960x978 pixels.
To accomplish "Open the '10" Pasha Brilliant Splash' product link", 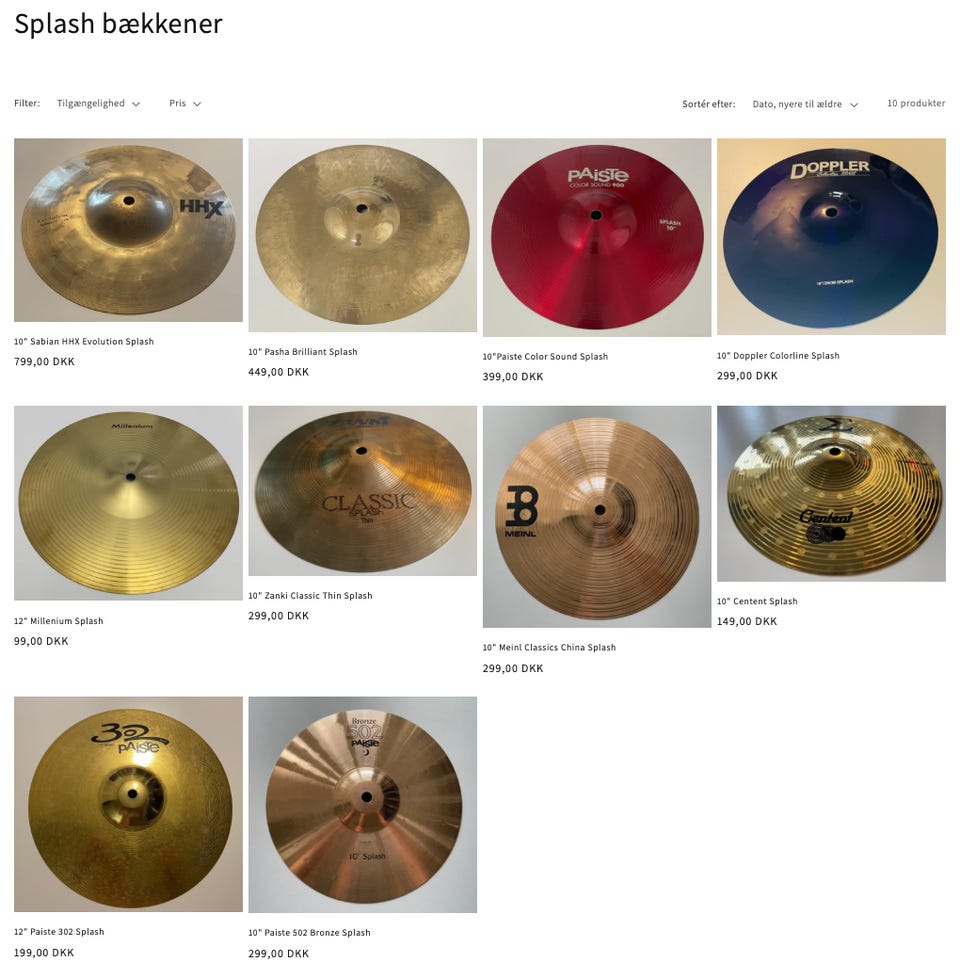I will [303, 352].
